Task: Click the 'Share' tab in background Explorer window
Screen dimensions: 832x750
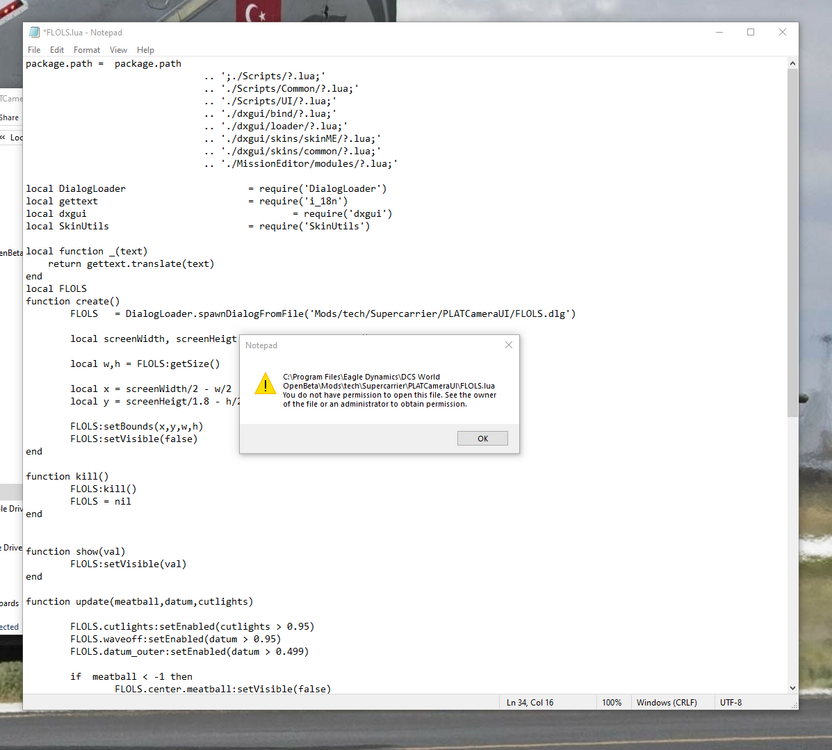Action: click(10, 118)
